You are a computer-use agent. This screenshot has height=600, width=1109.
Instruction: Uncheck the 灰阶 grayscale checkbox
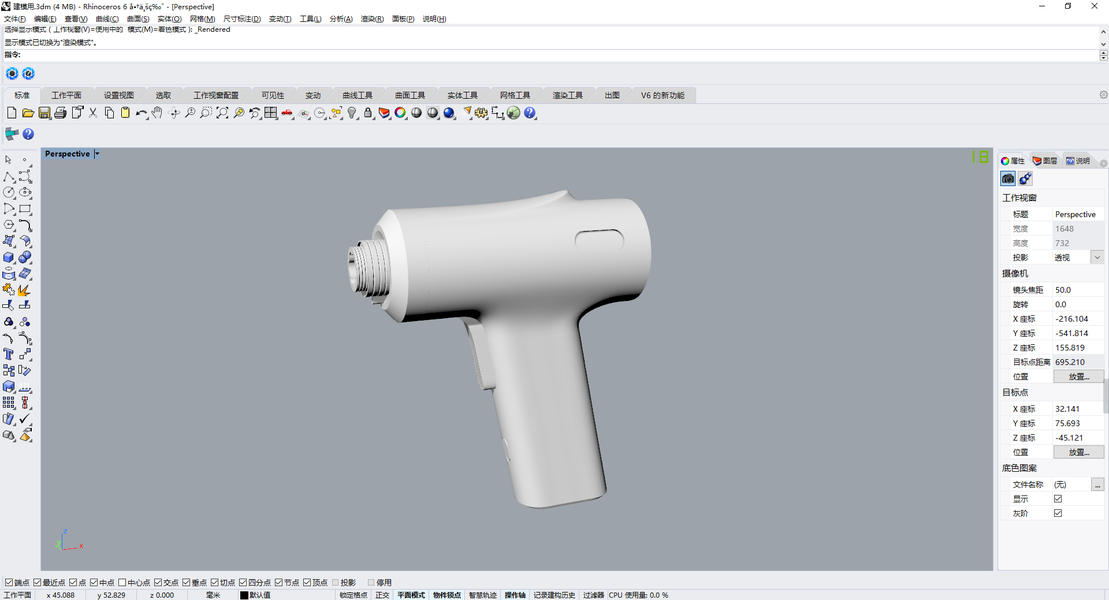pos(1058,513)
